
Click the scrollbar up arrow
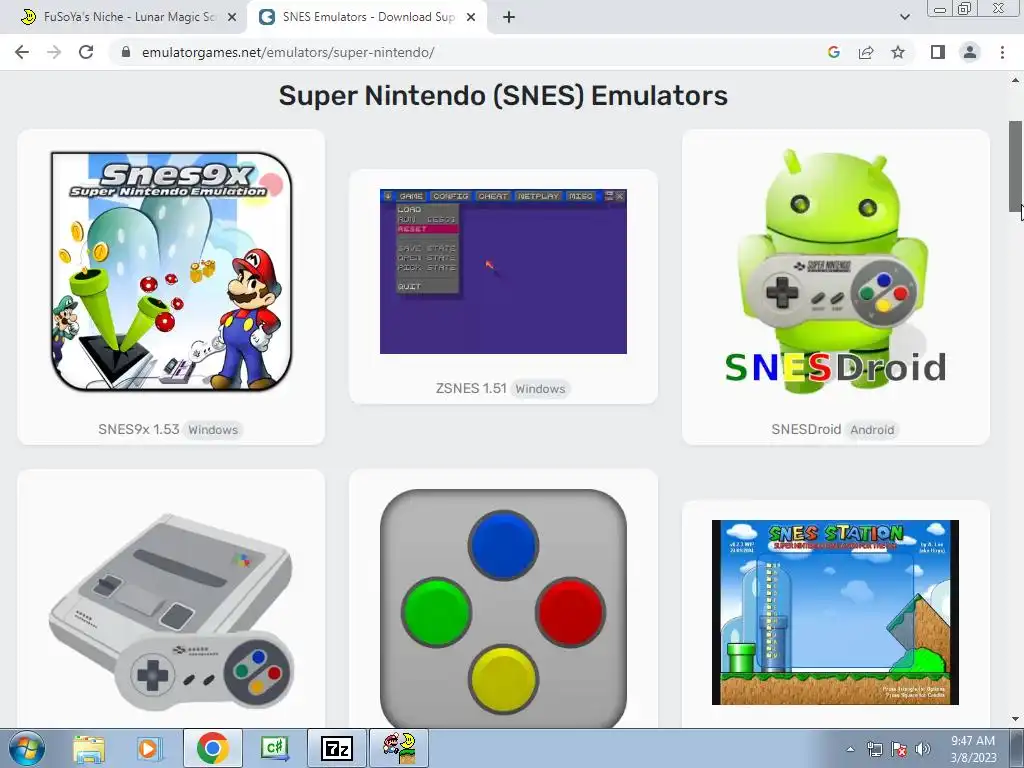[1015, 80]
